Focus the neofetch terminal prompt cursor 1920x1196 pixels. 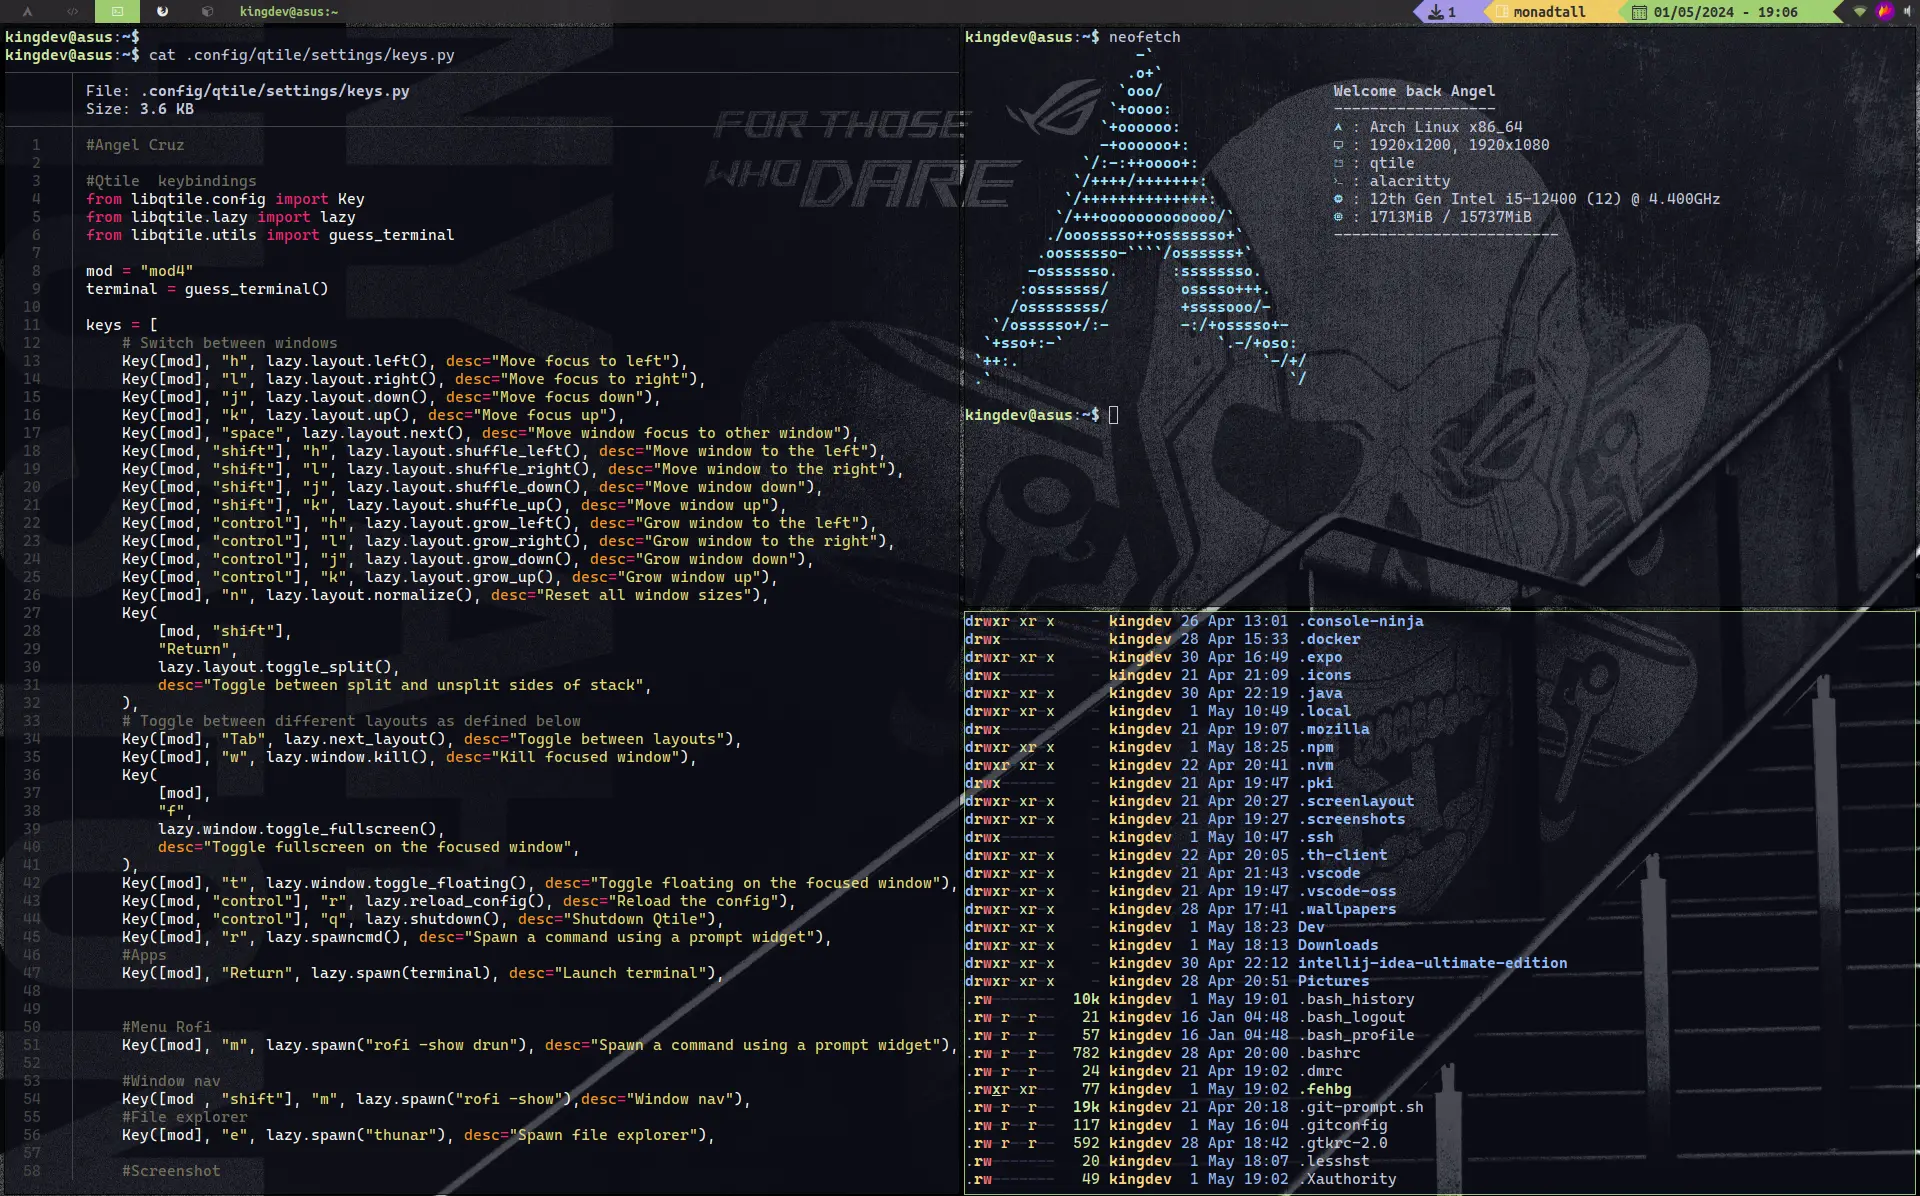(1113, 415)
